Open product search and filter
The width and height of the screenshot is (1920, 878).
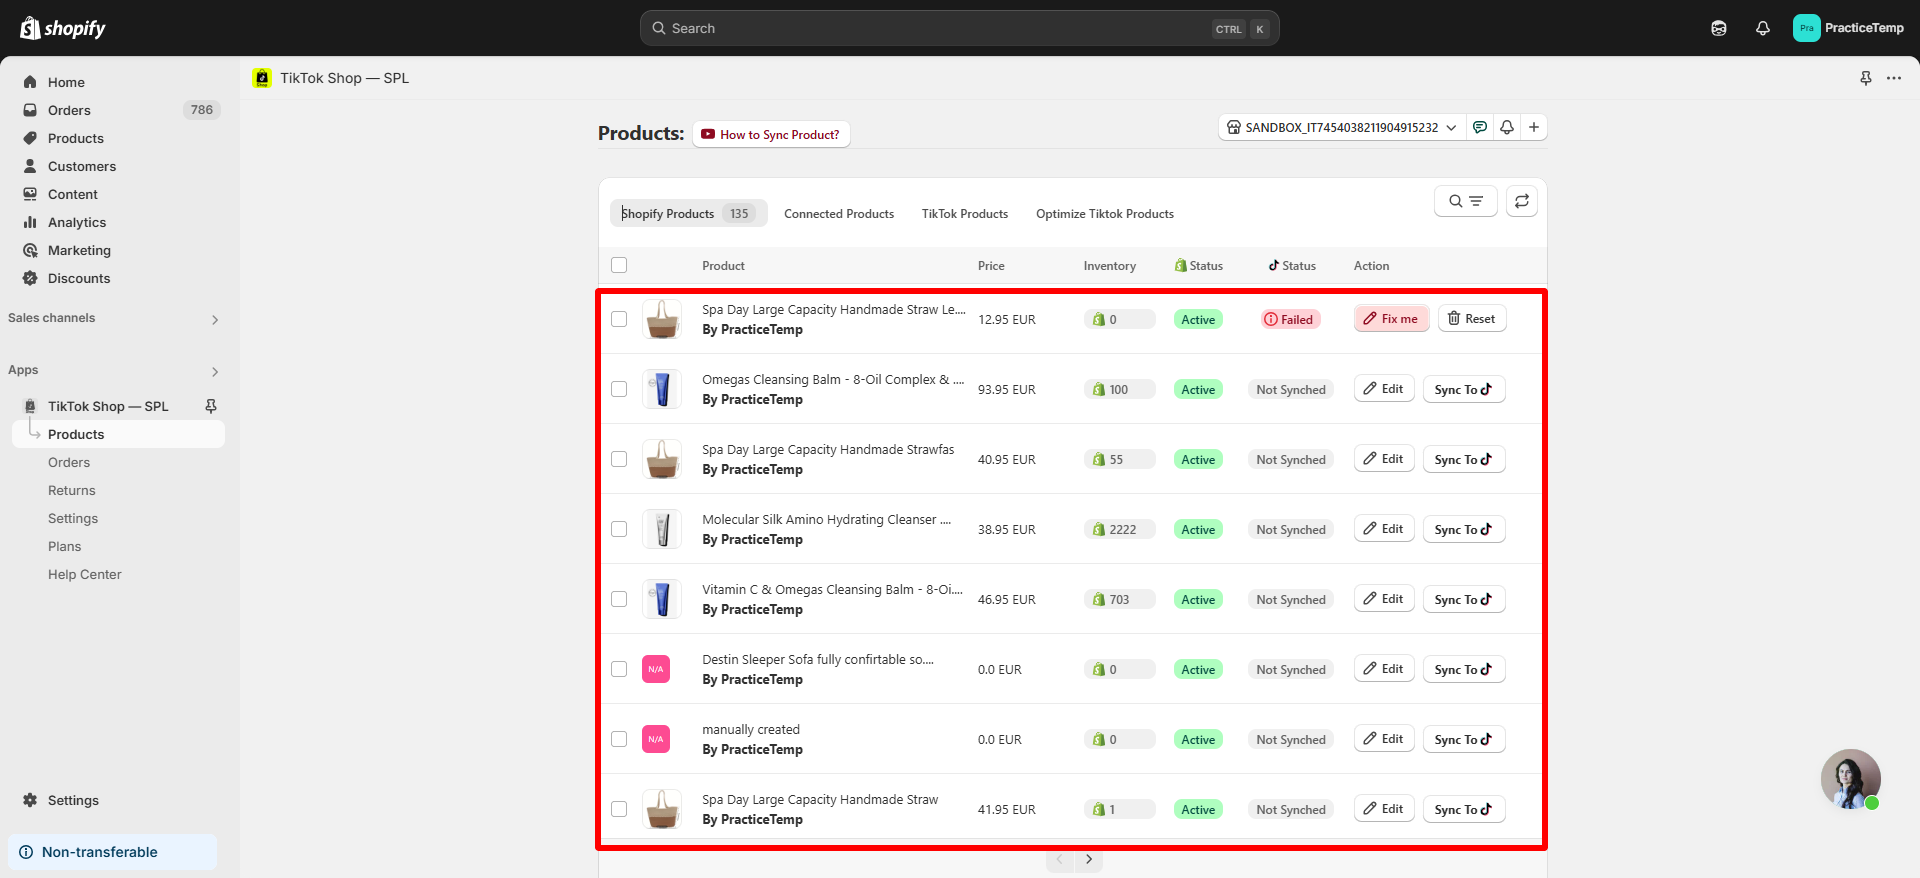1466,201
